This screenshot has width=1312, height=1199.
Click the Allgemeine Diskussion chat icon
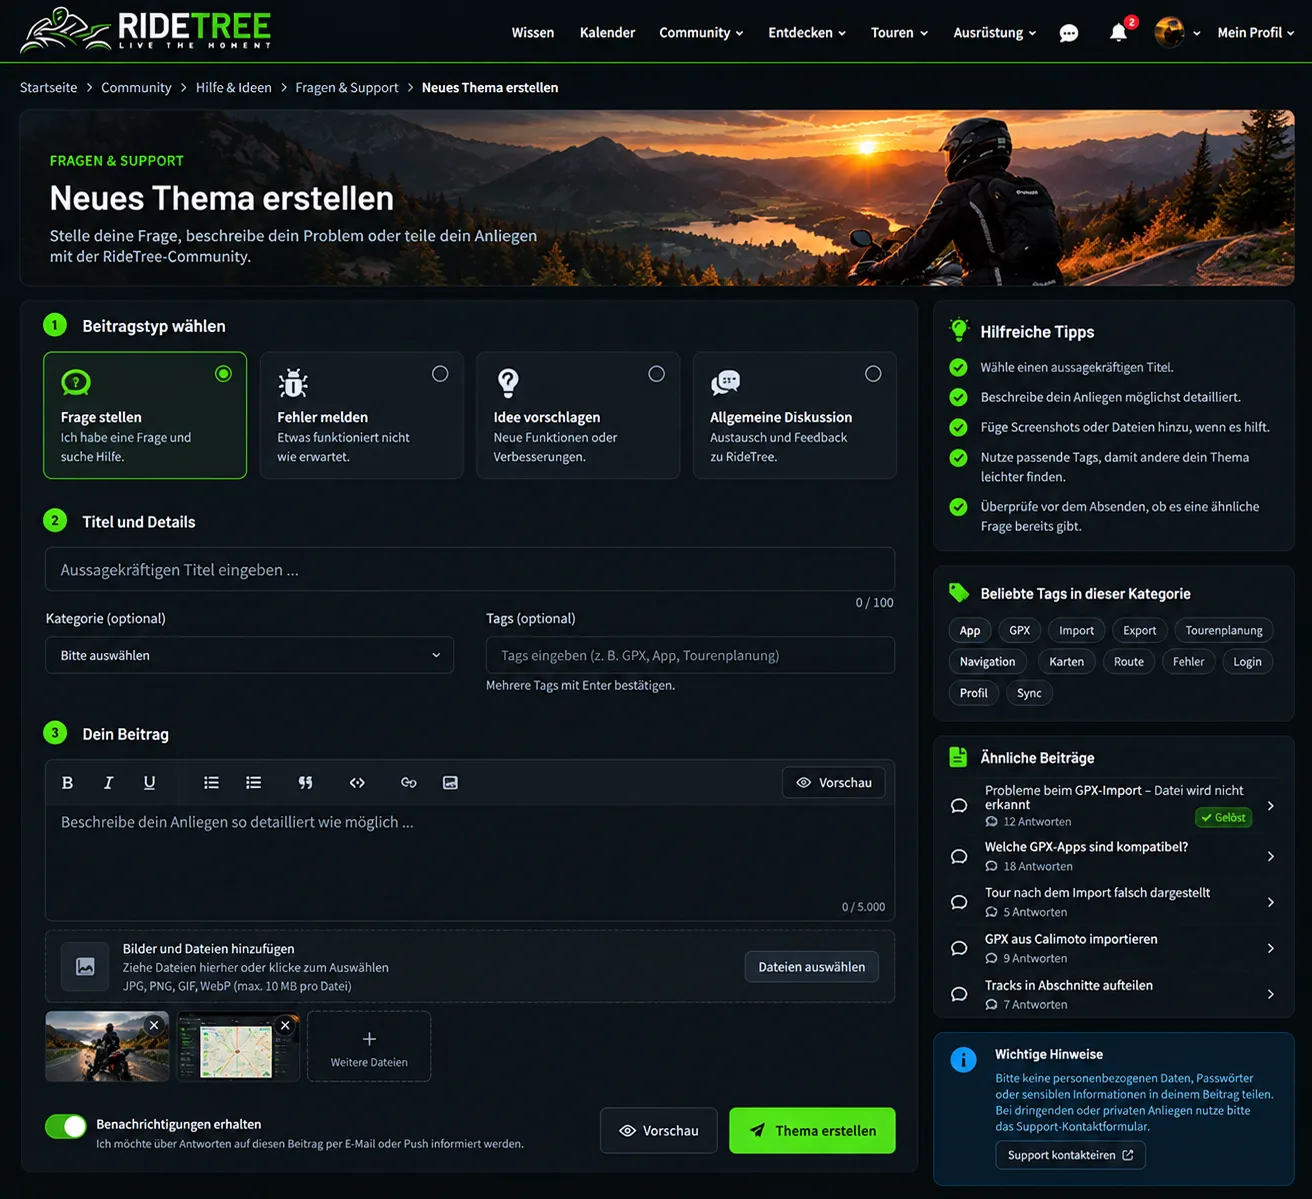click(x=725, y=382)
